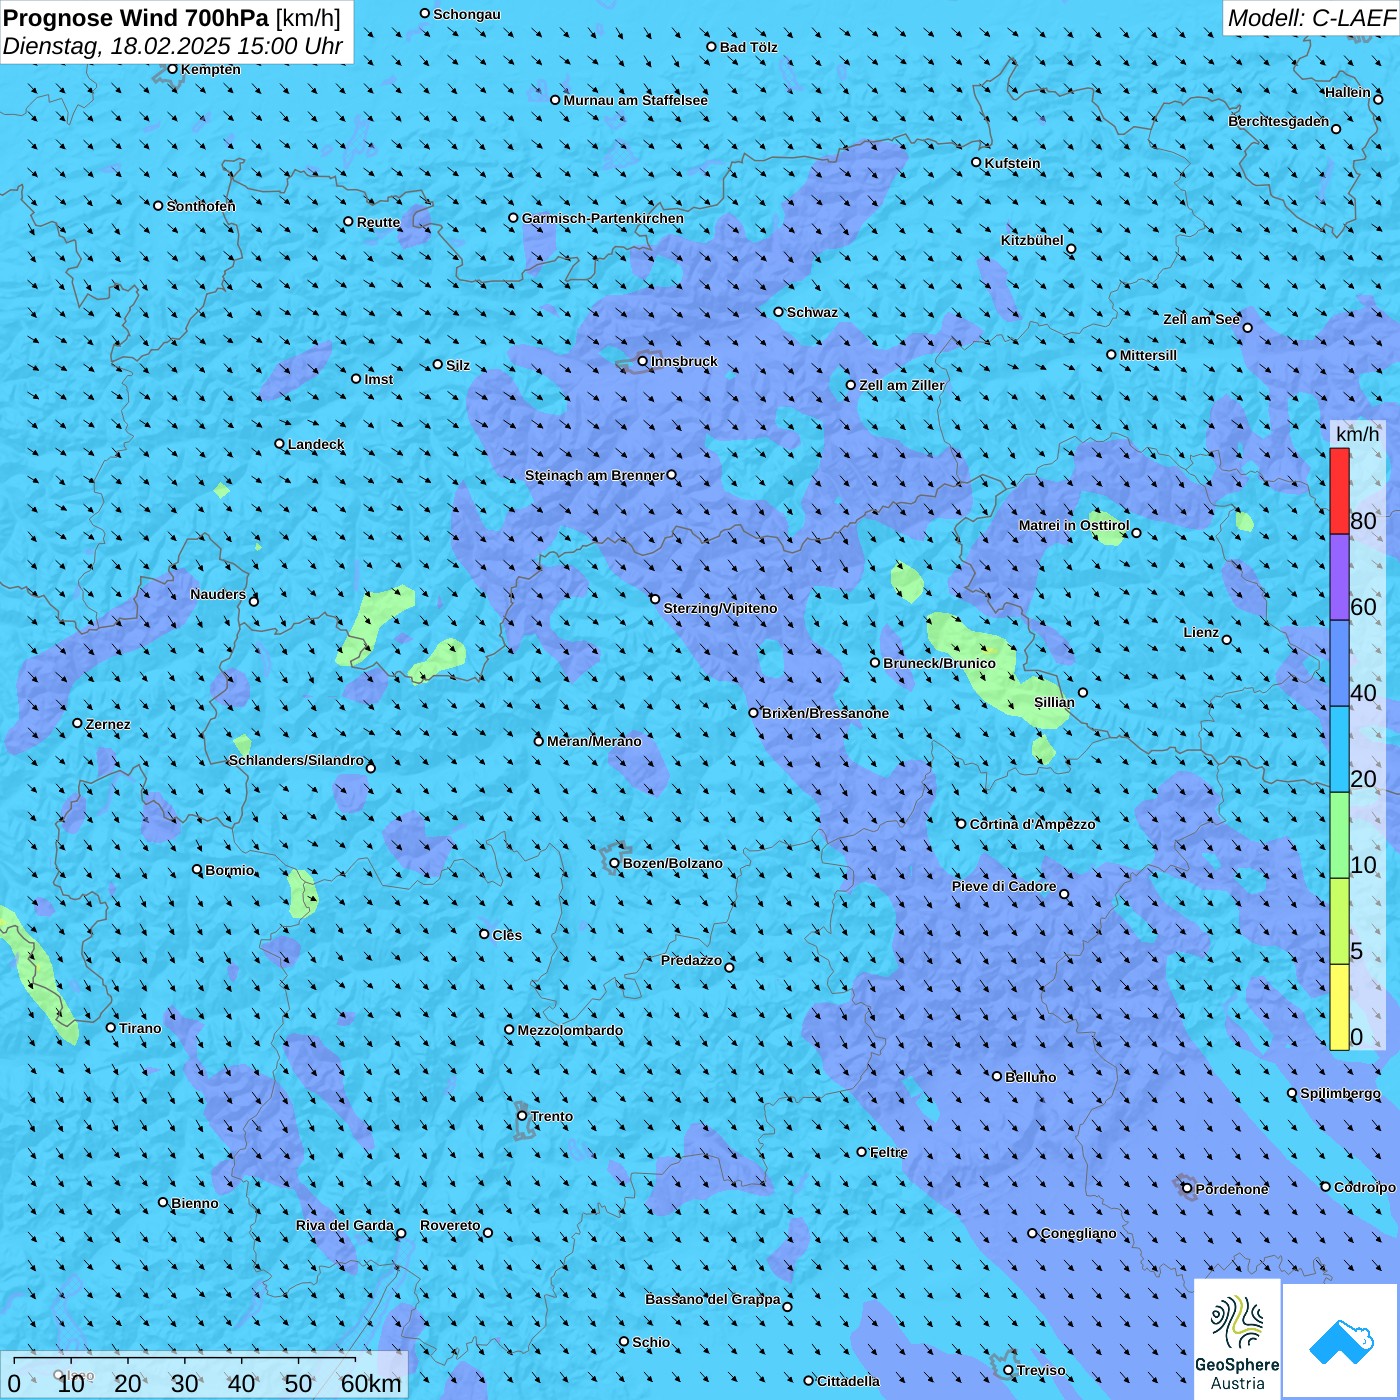Click the 'Modell: C-LAEF' label
This screenshot has width=1400, height=1400.
click(x=1311, y=18)
